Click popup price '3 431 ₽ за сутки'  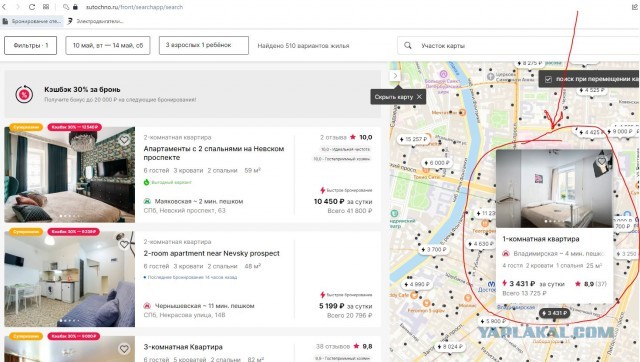(534, 284)
